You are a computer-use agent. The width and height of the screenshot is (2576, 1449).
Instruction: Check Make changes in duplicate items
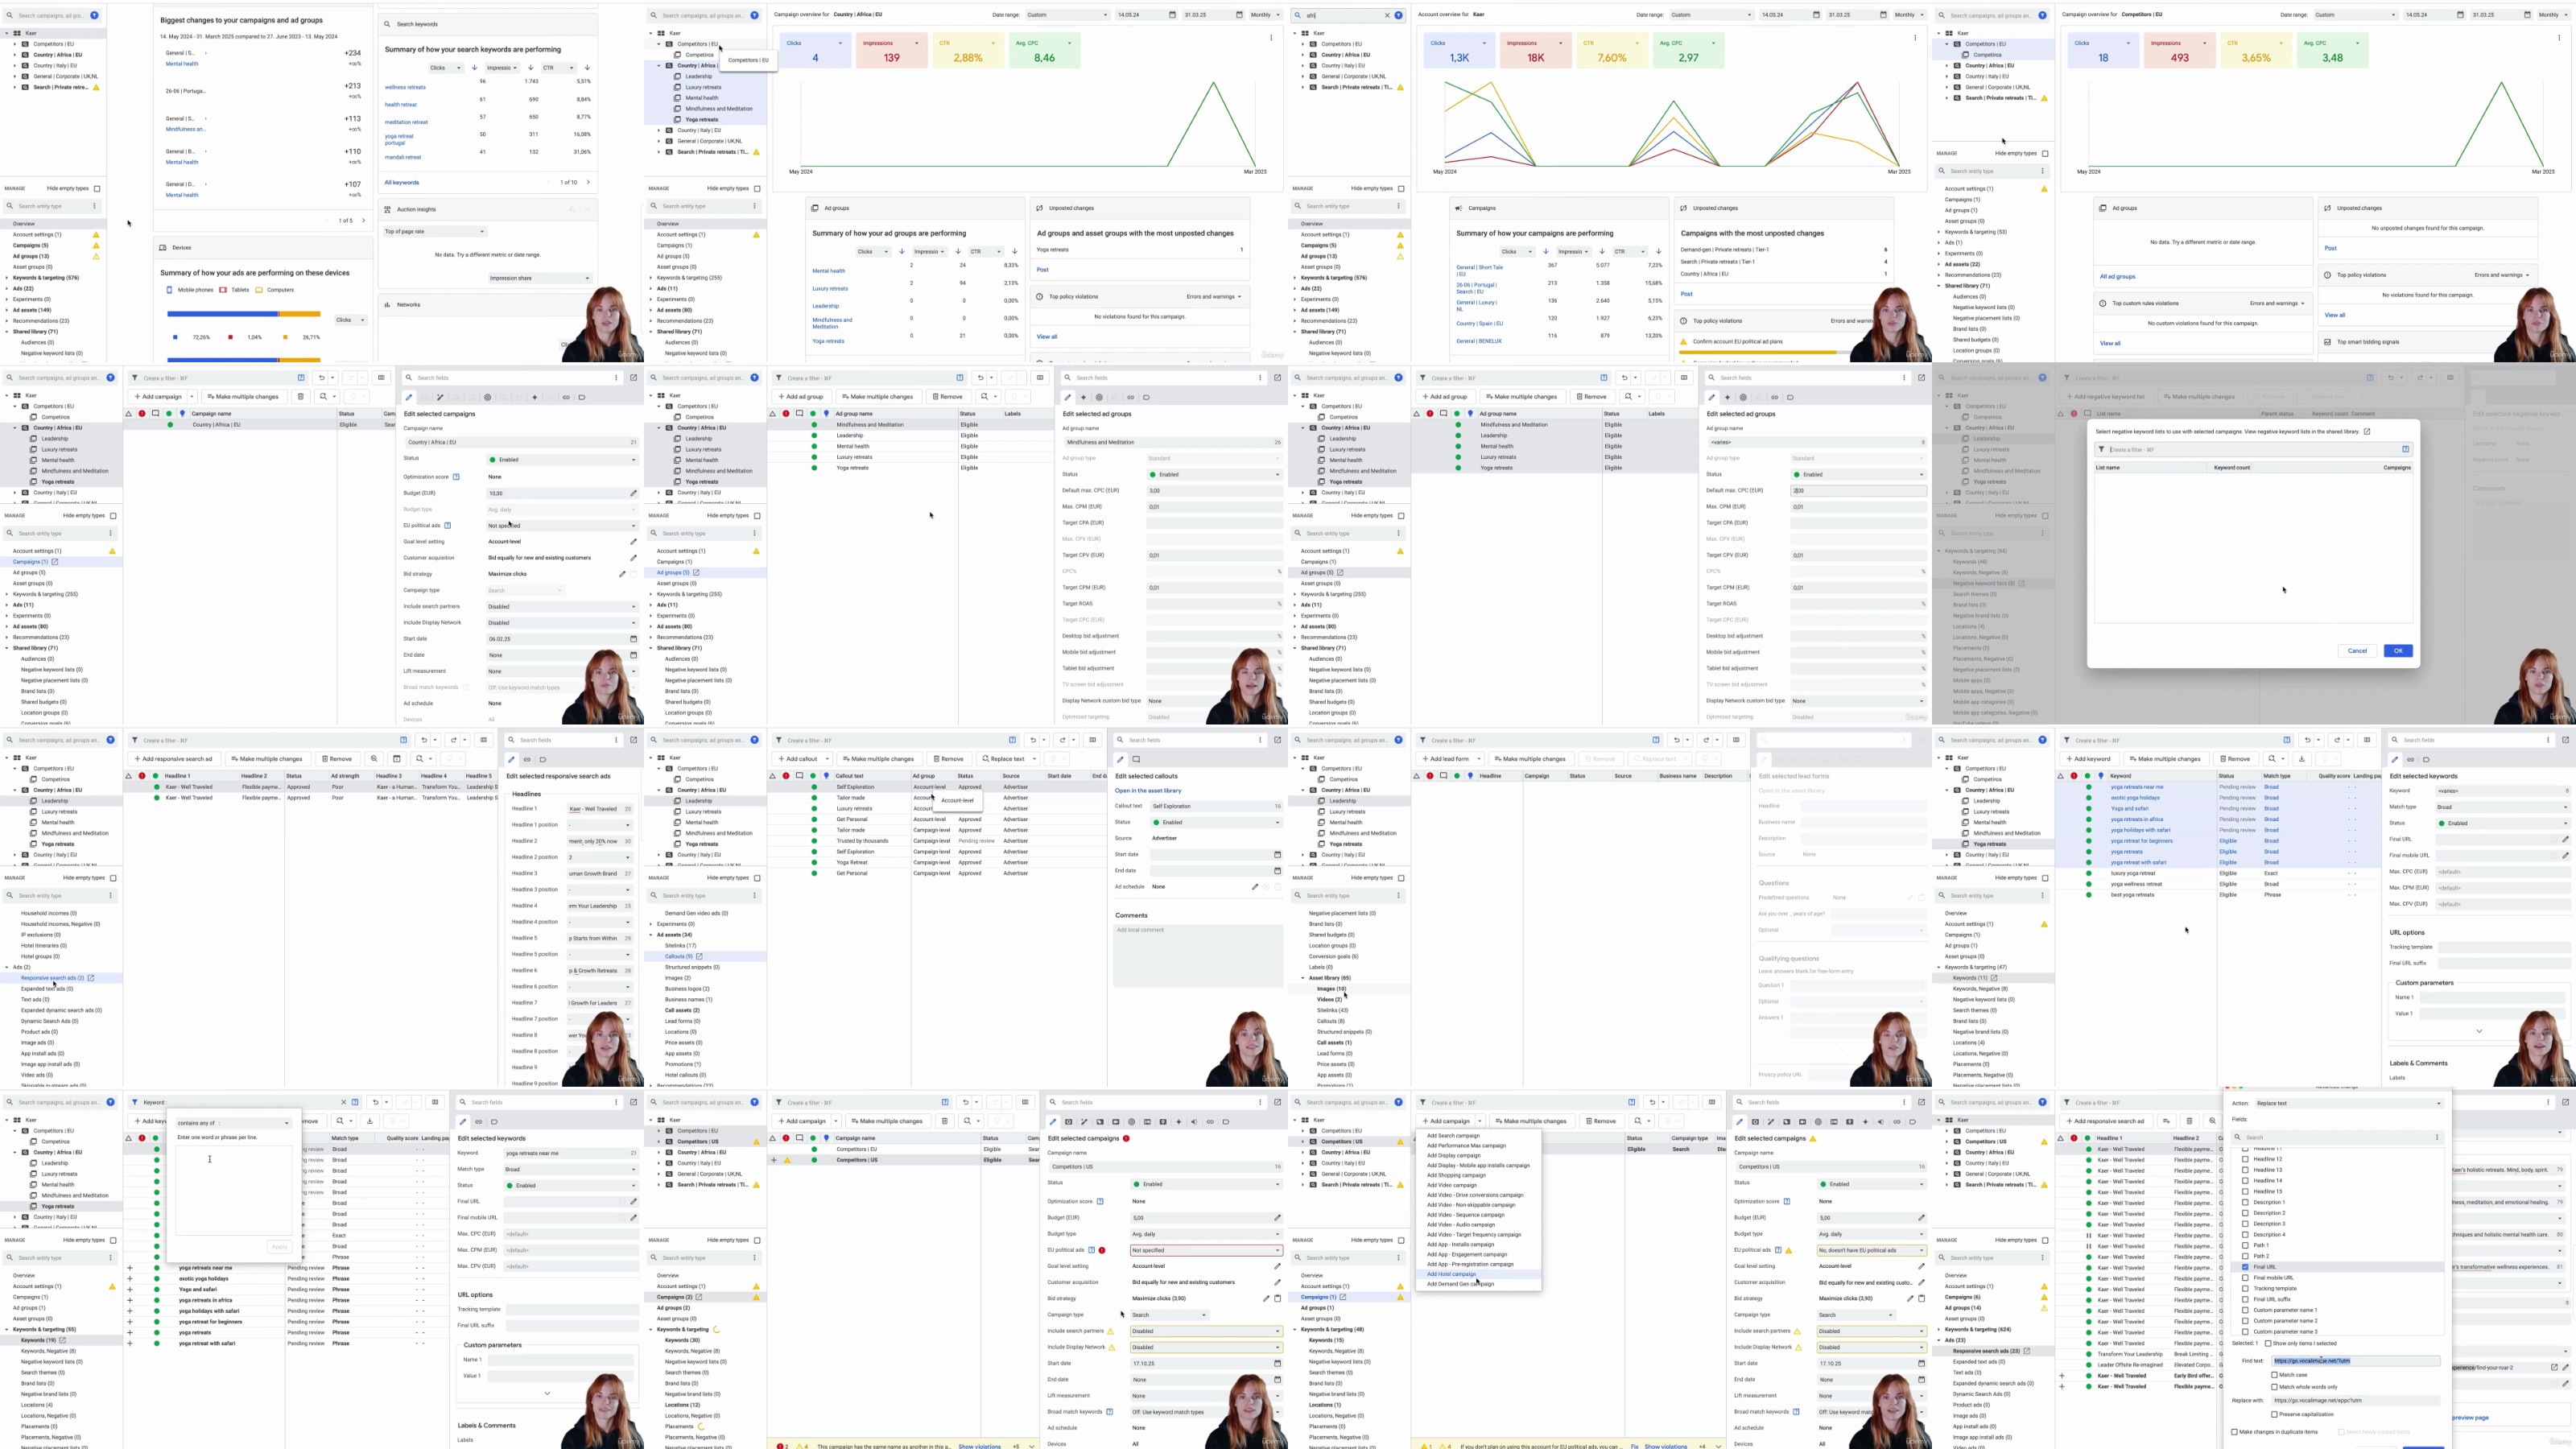(2235, 1432)
